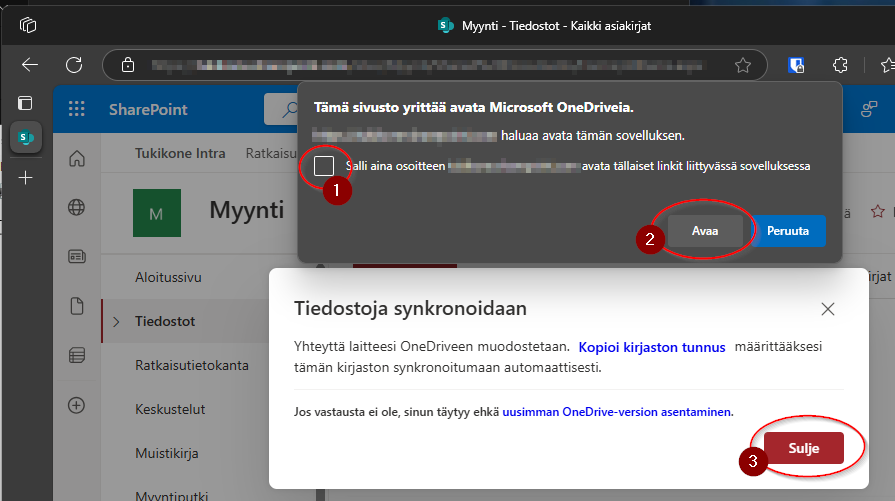Open browser extensions puzzle icon
Viewport: 895px width, 501px height.
click(x=840, y=66)
